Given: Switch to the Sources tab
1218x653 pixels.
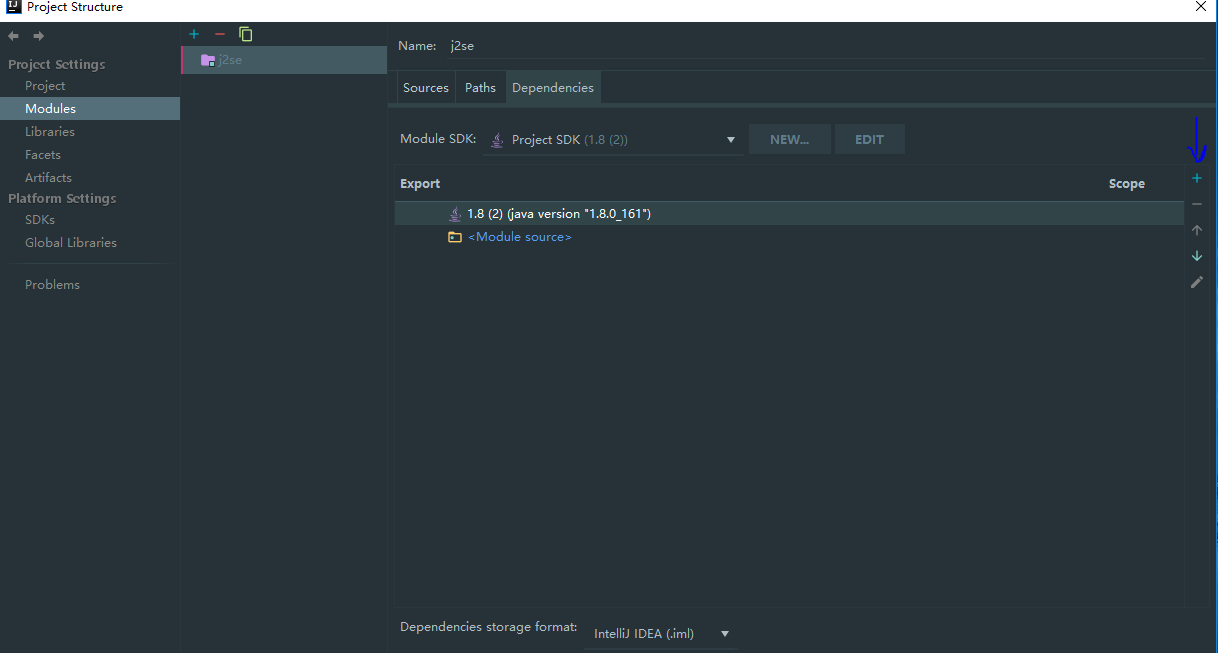Looking at the screenshot, I should 426,88.
